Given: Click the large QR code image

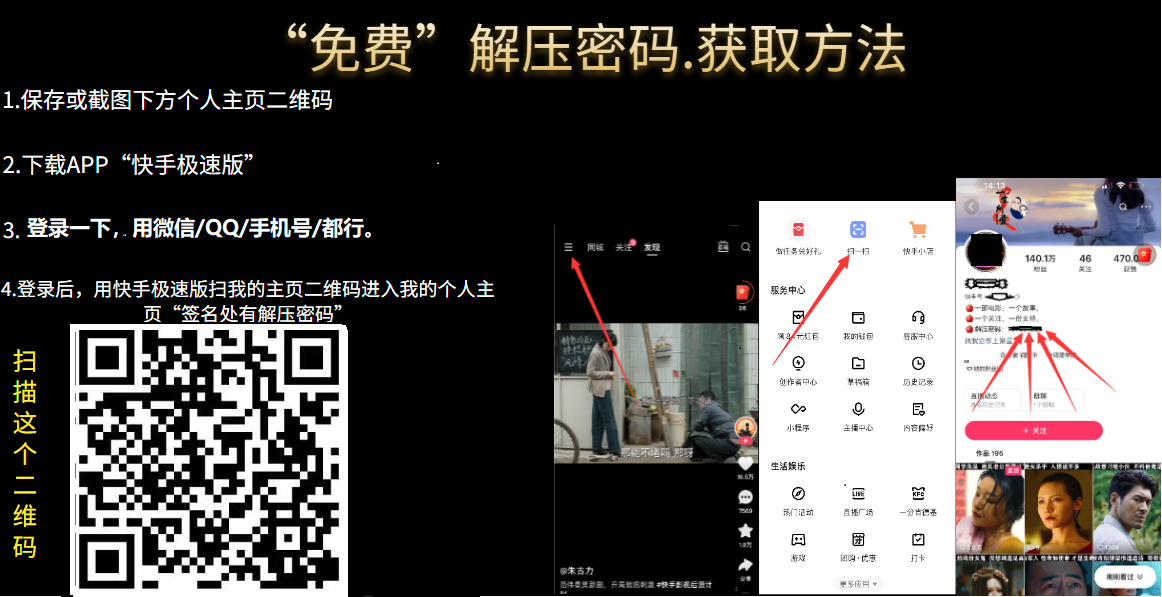Looking at the screenshot, I should click(x=209, y=459).
